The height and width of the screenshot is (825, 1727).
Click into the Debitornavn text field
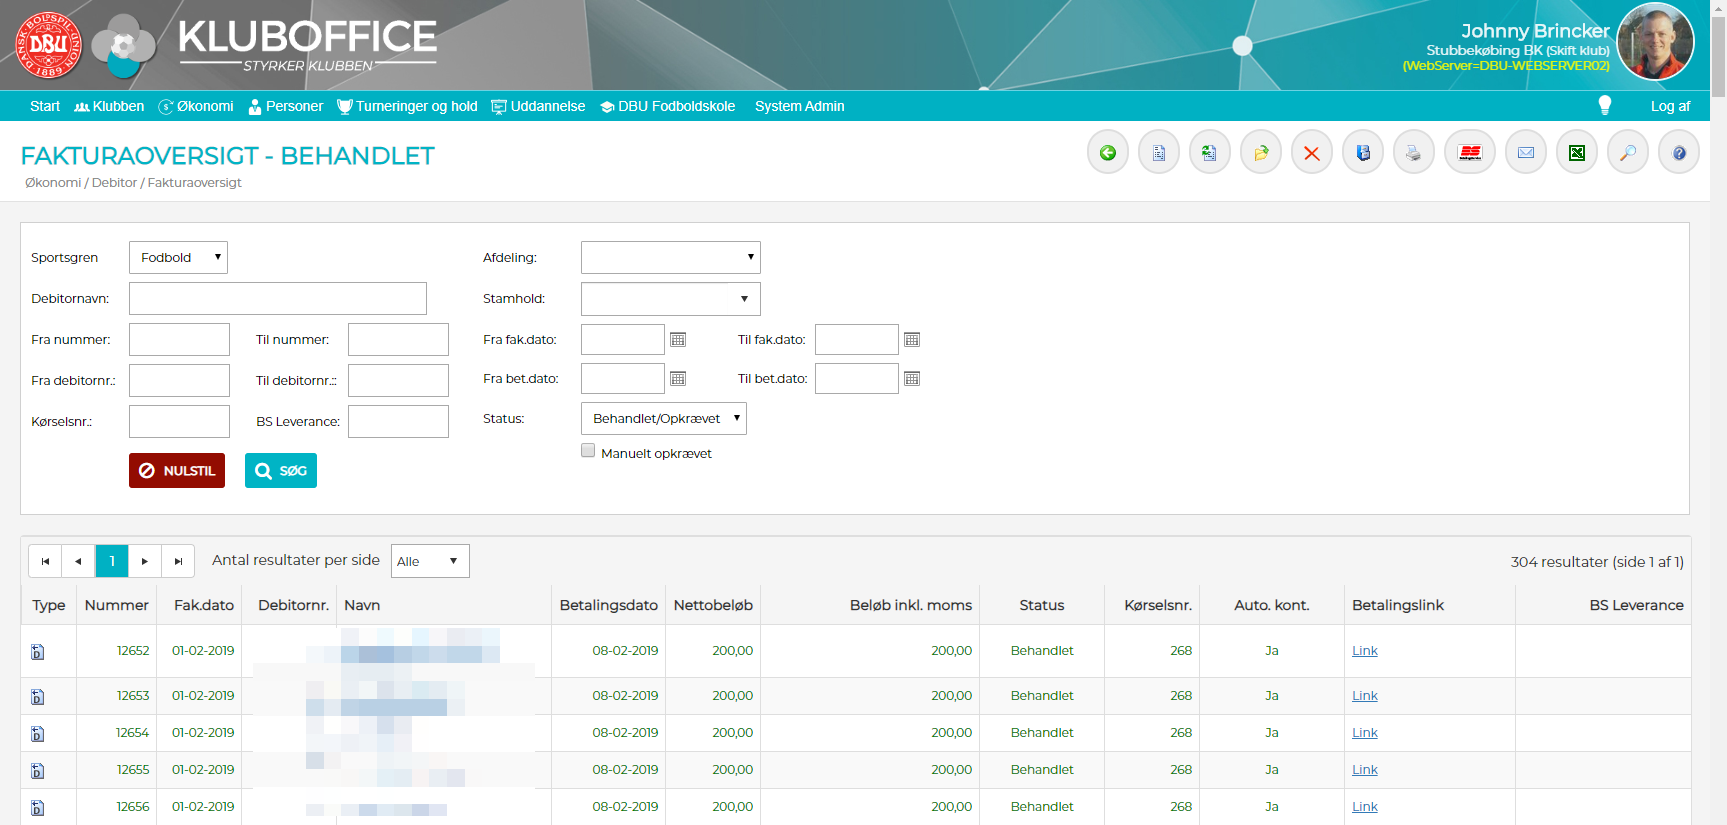tap(277, 299)
